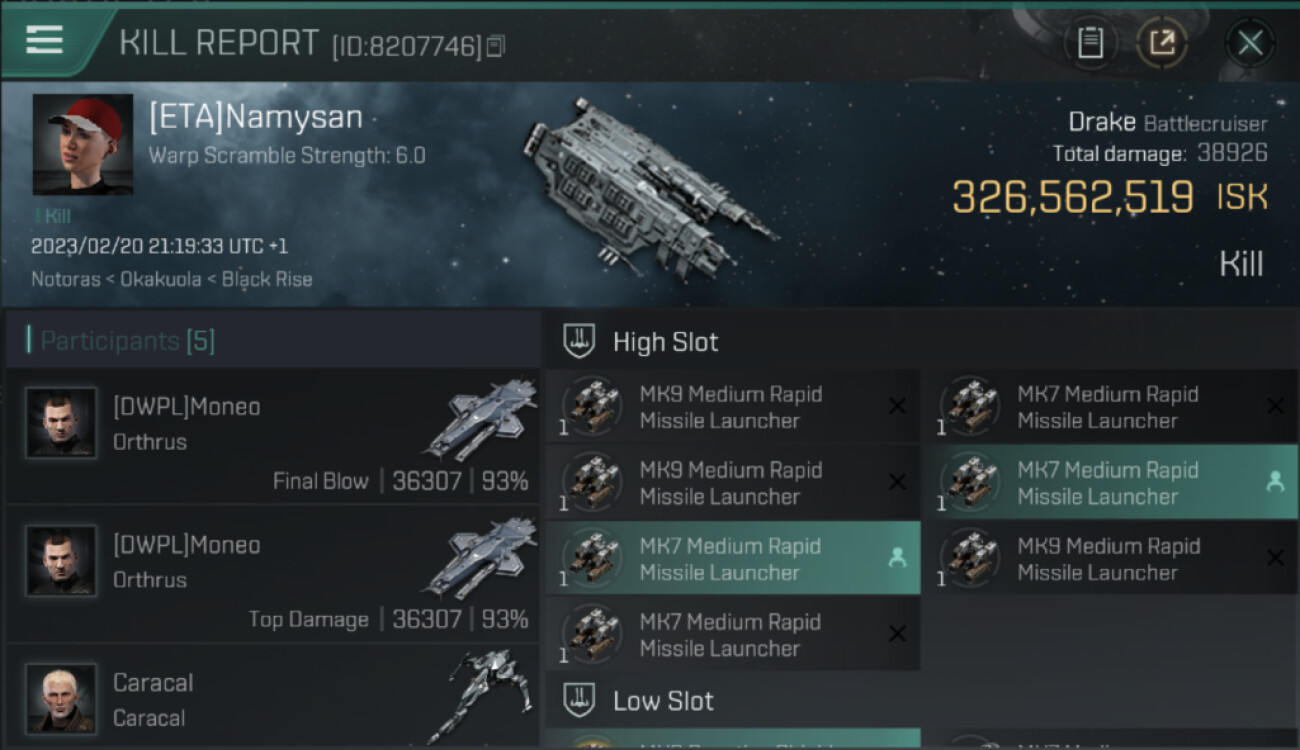
Task: Select the Low Slot section label
Action: [663, 701]
